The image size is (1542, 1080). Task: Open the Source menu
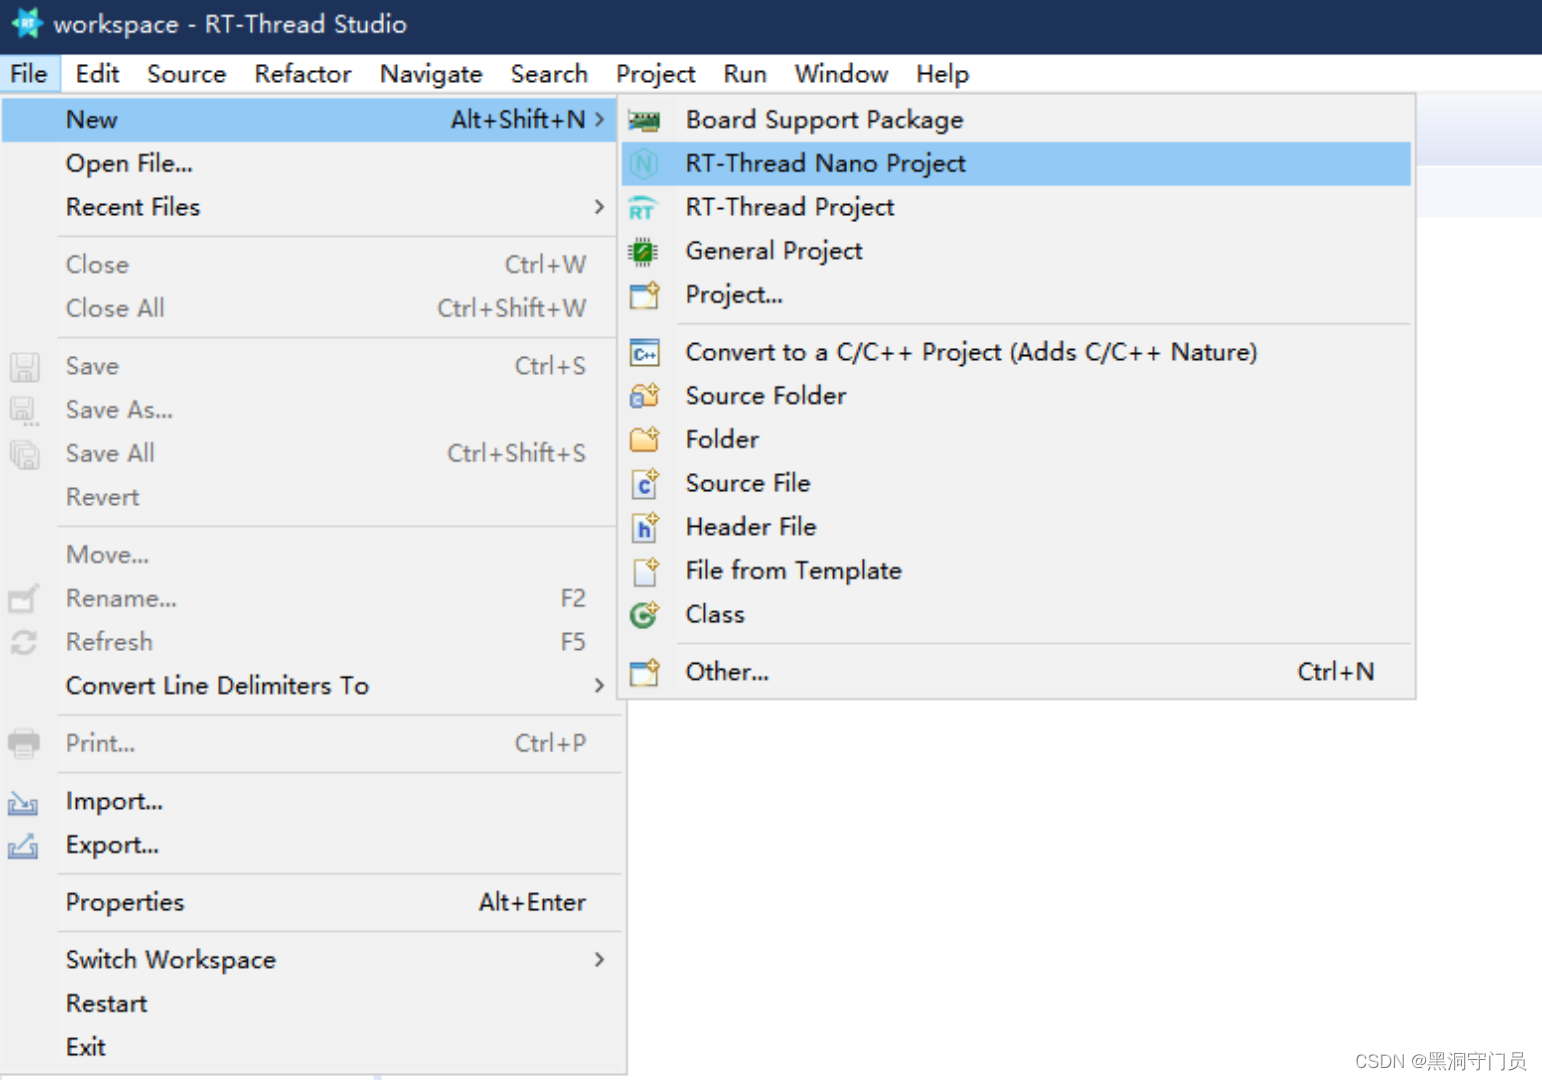pos(186,74)
